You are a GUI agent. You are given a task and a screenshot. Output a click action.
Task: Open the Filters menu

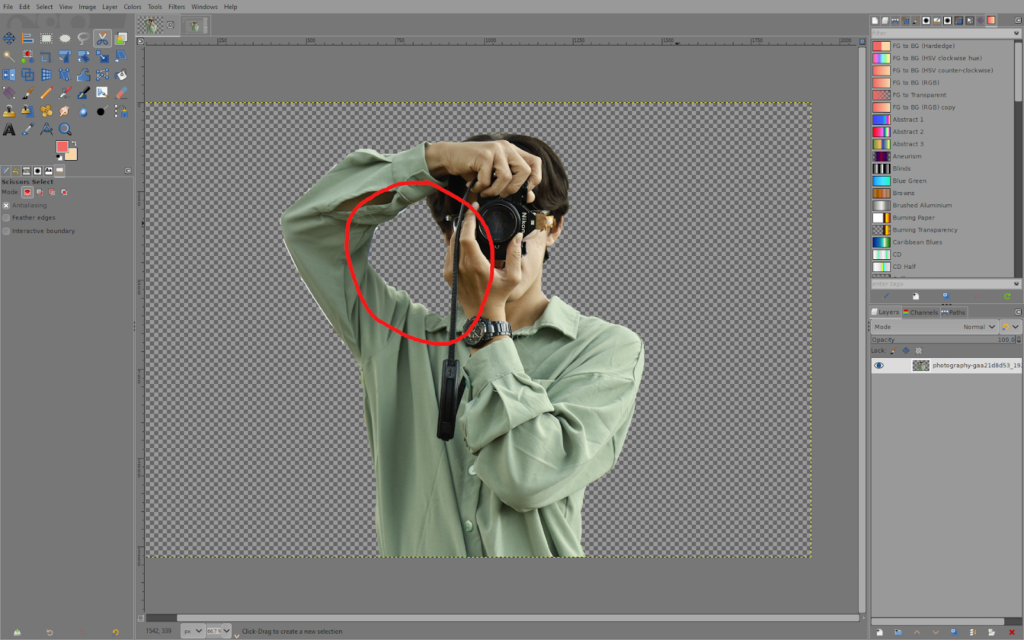tap(177, 6)
